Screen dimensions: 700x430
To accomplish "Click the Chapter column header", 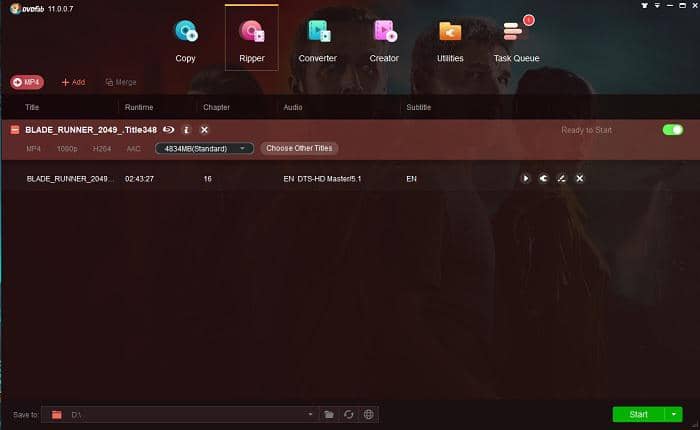I will click(217, 107).
